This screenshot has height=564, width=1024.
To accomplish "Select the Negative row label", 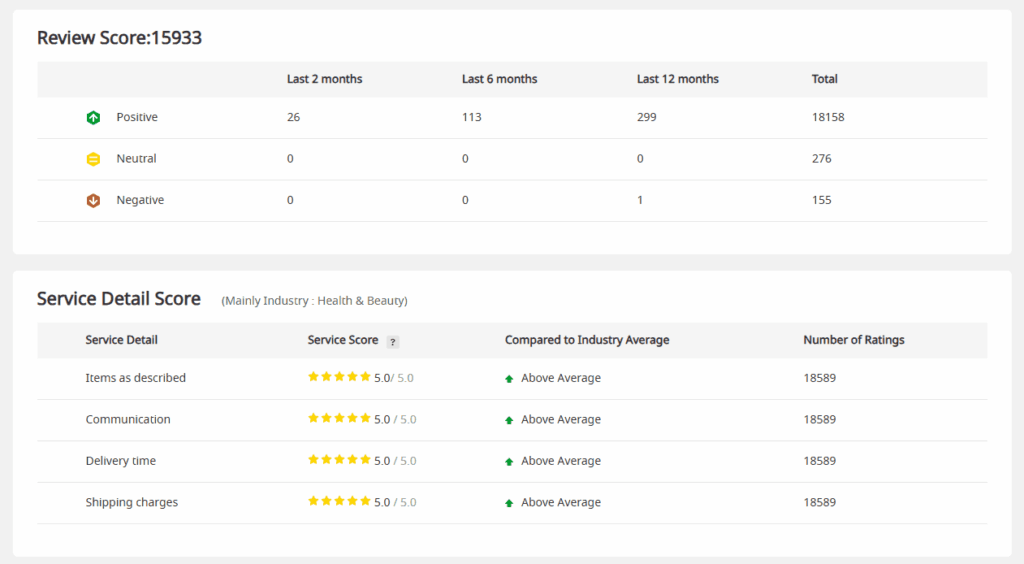I will [140, 200].
